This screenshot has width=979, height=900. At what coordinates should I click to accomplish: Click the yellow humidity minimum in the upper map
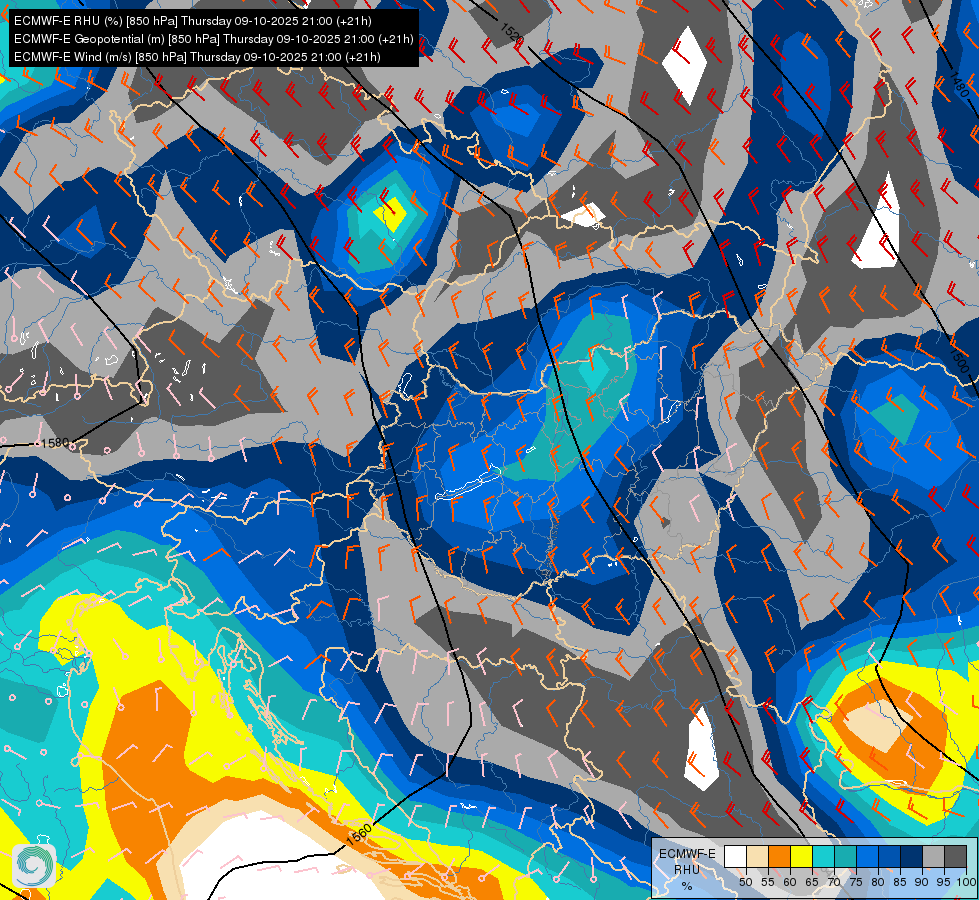coord(391,214)
